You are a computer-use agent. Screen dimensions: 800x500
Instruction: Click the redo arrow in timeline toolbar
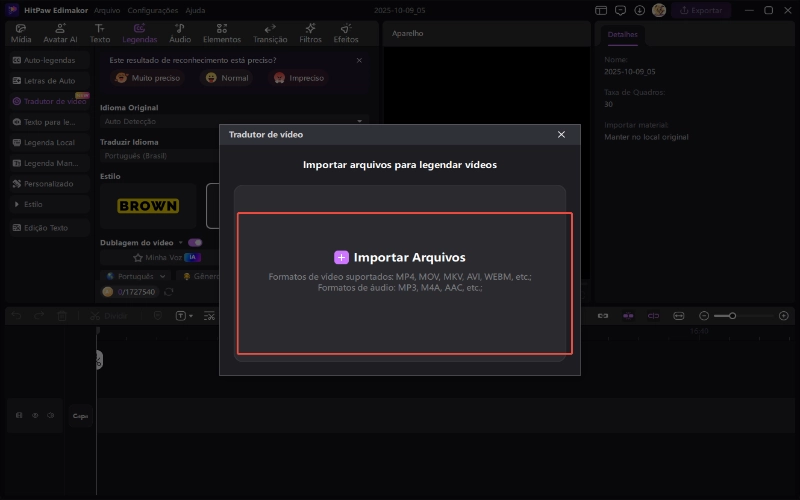click(x=39, y=316)
